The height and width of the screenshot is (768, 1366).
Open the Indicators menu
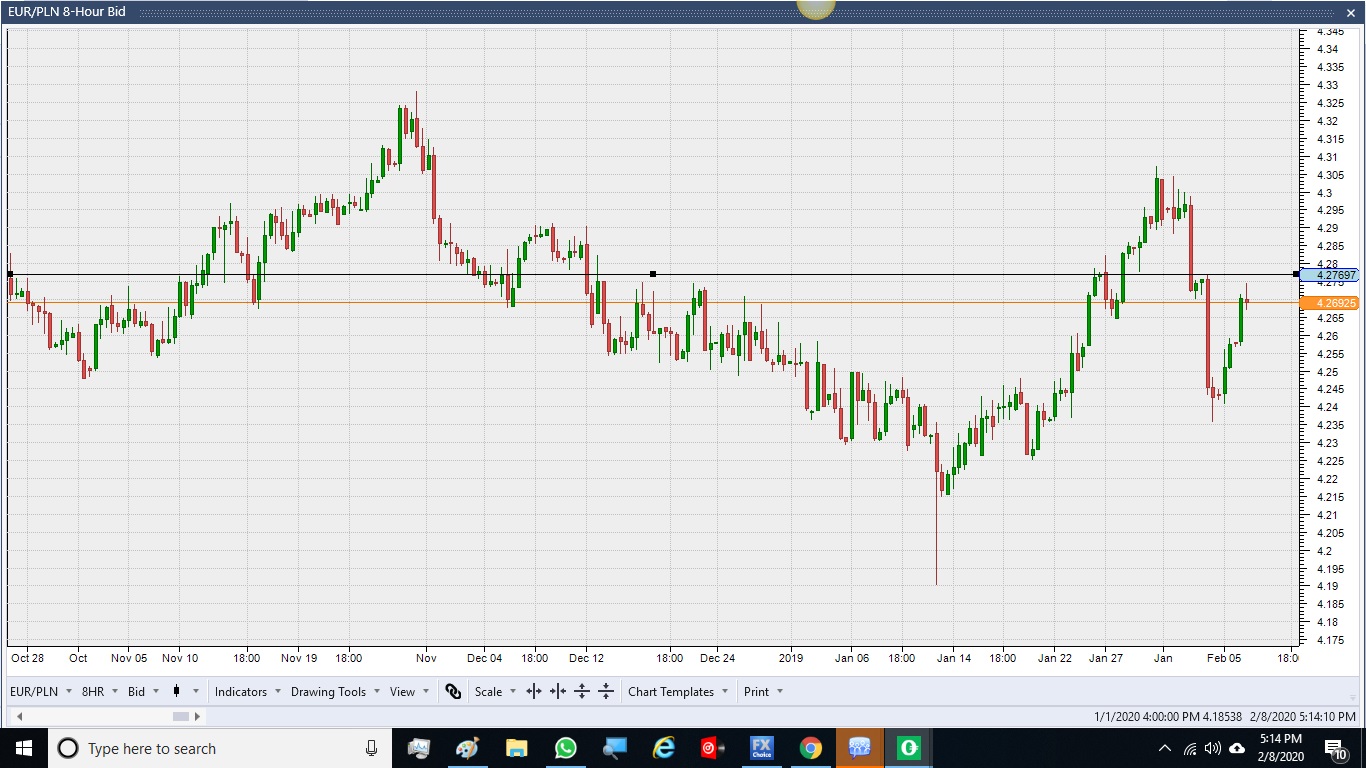[x=248, y=691]
